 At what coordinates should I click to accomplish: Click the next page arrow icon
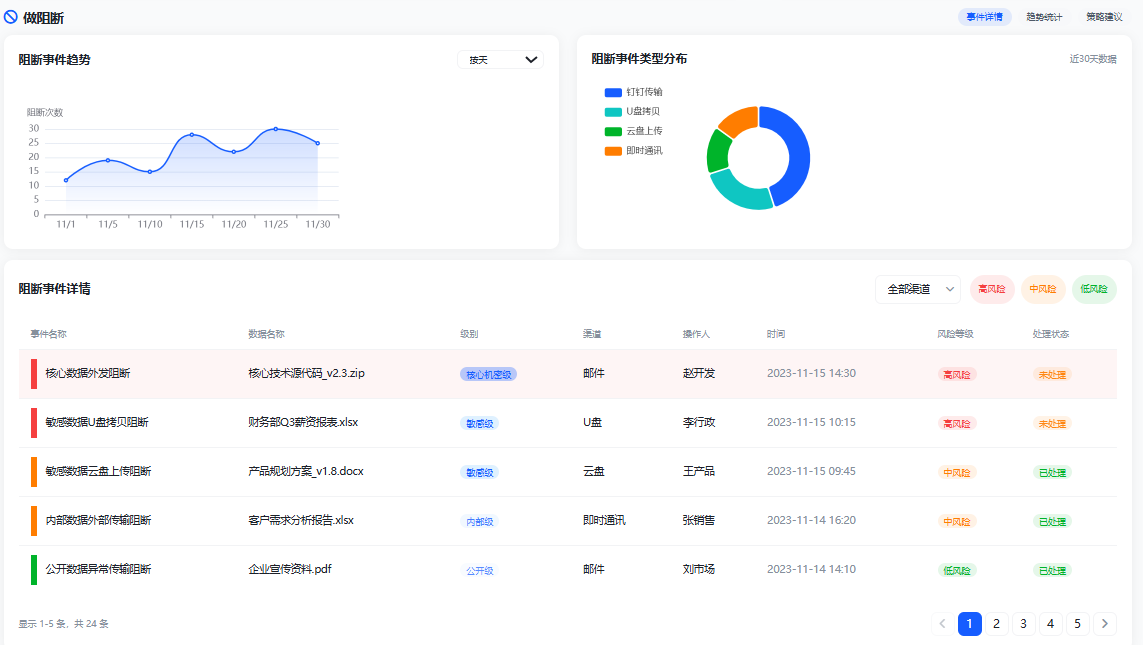(1104, 623)
